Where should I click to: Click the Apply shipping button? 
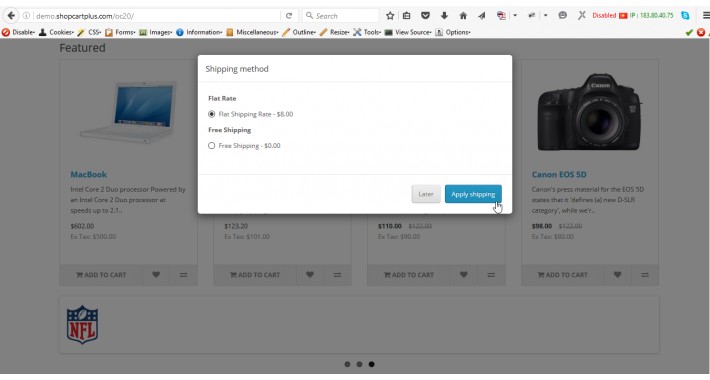[x=473, y=194]
